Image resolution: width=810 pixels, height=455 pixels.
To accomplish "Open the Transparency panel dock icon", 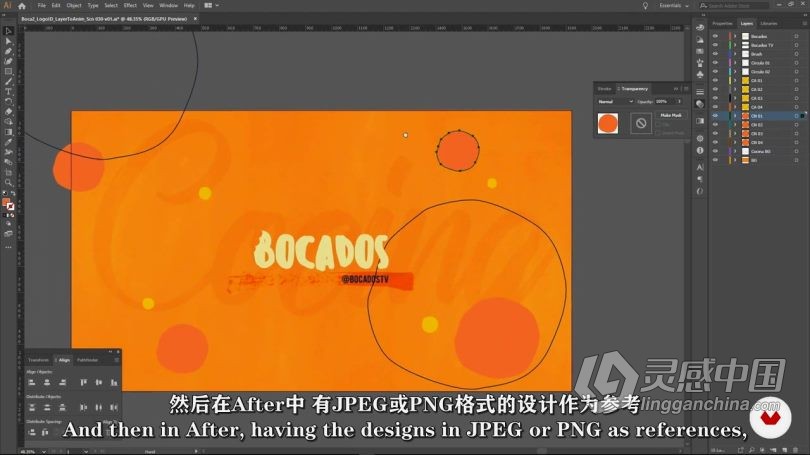I will [700, 104].
